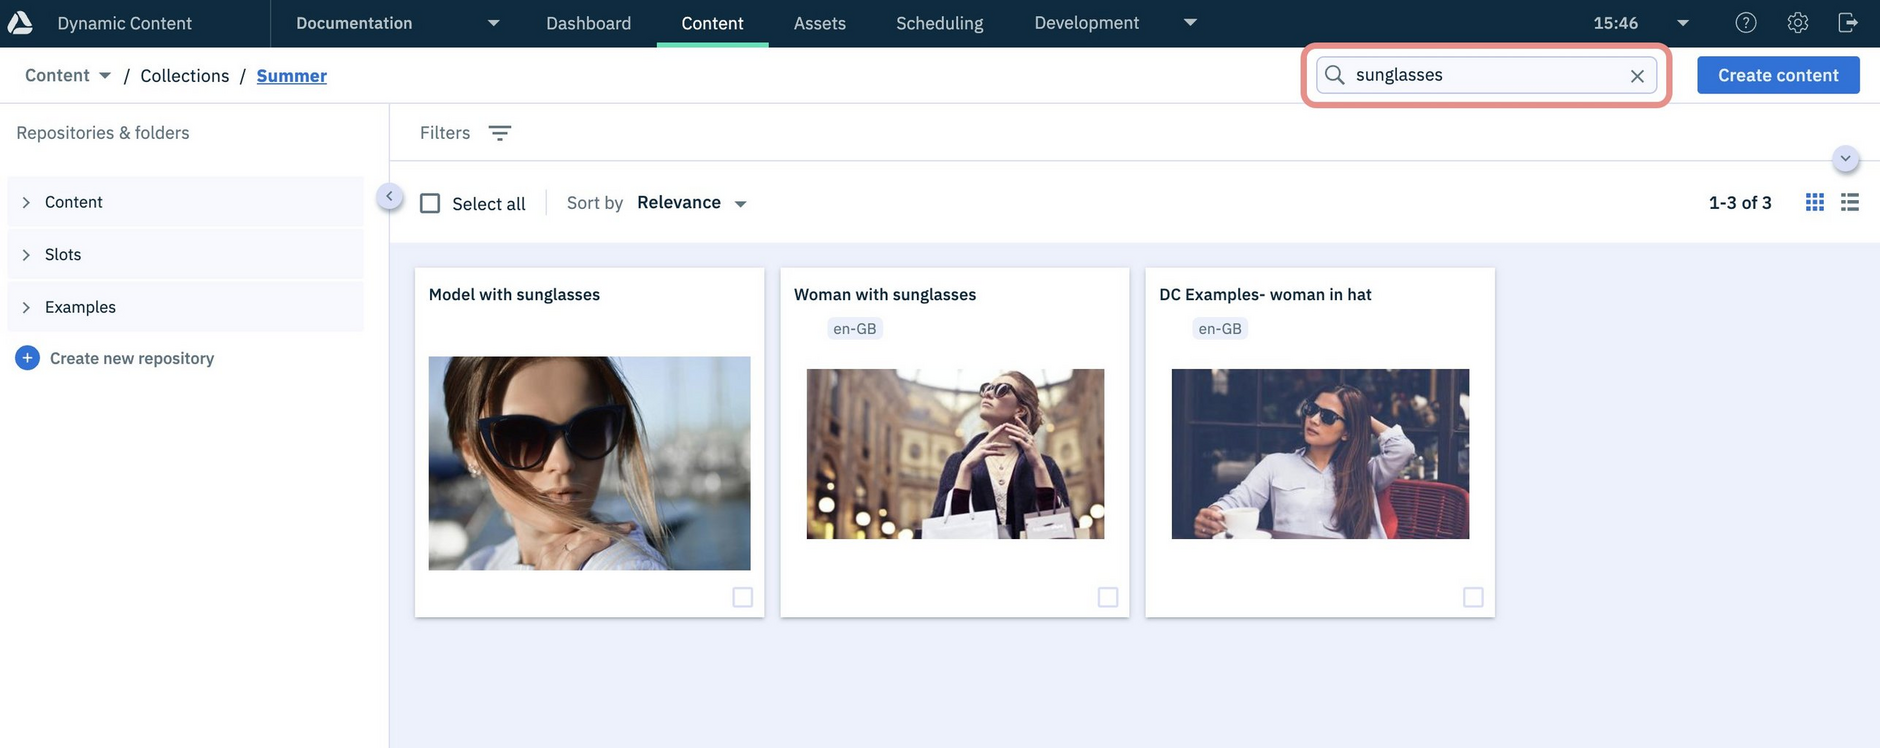Collapse the repositories sidebar panel
Screen dimensions: 1880x748
coord(389,197)
